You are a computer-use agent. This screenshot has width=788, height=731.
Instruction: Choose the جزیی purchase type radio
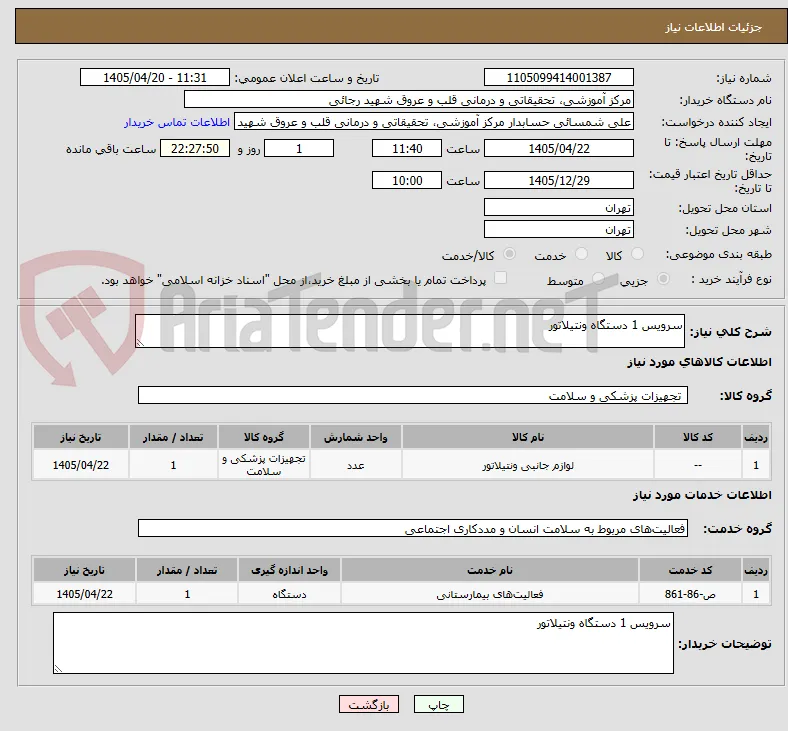(x=663, y=278)
